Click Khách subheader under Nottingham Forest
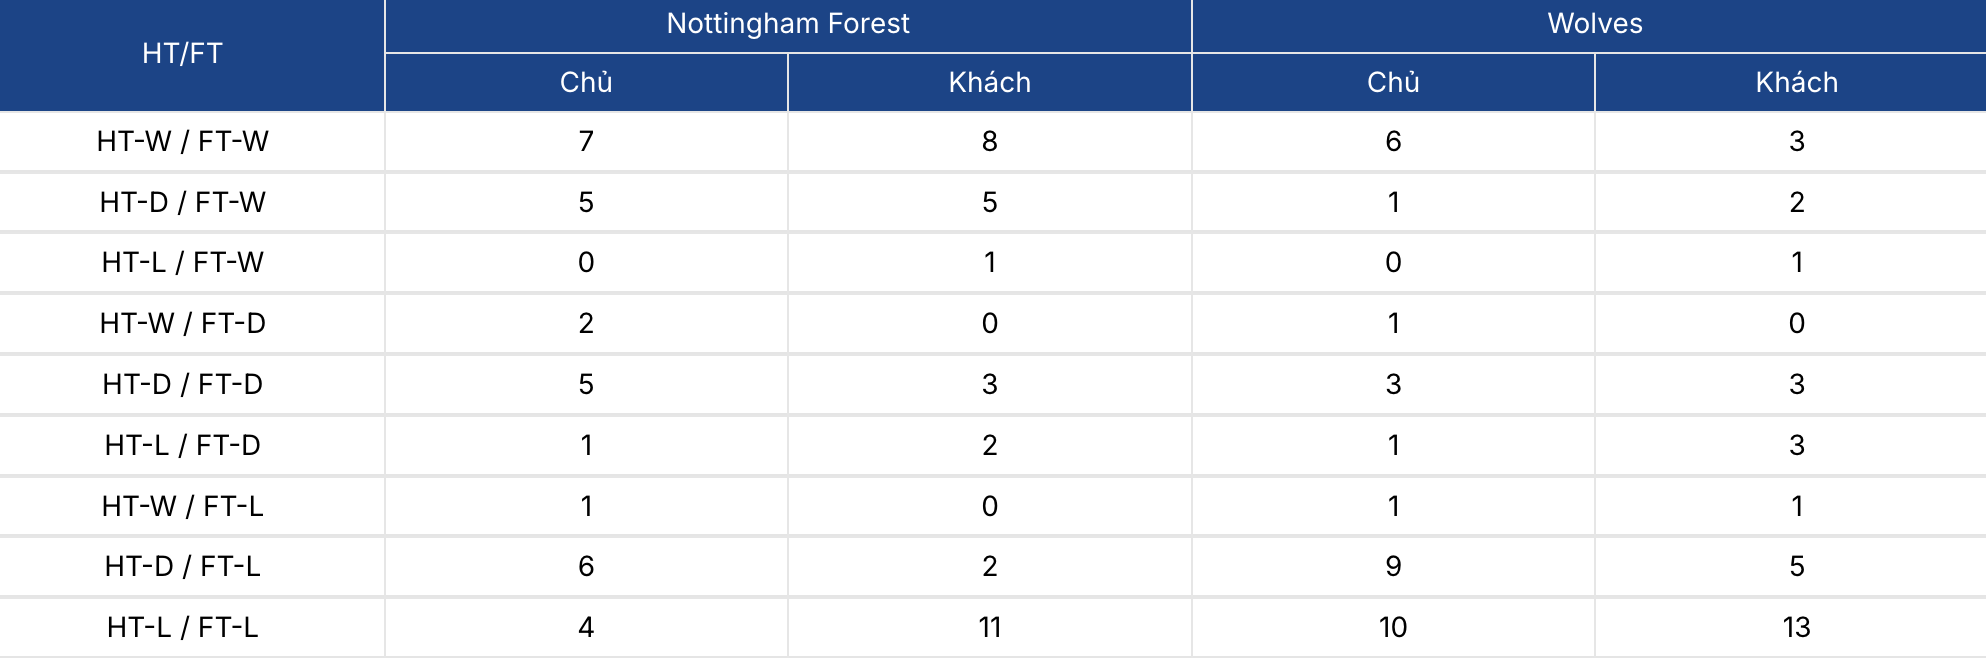 coord(990,82)
